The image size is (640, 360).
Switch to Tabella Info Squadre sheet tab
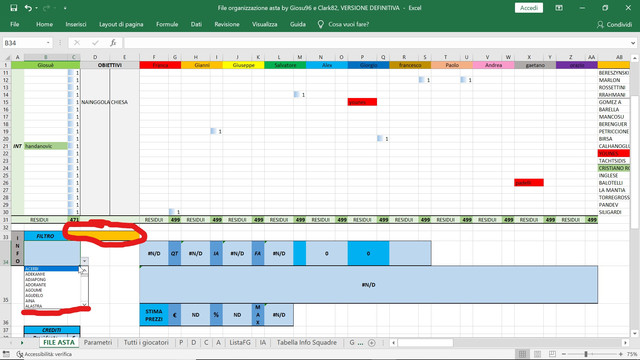tap(307, 342)
